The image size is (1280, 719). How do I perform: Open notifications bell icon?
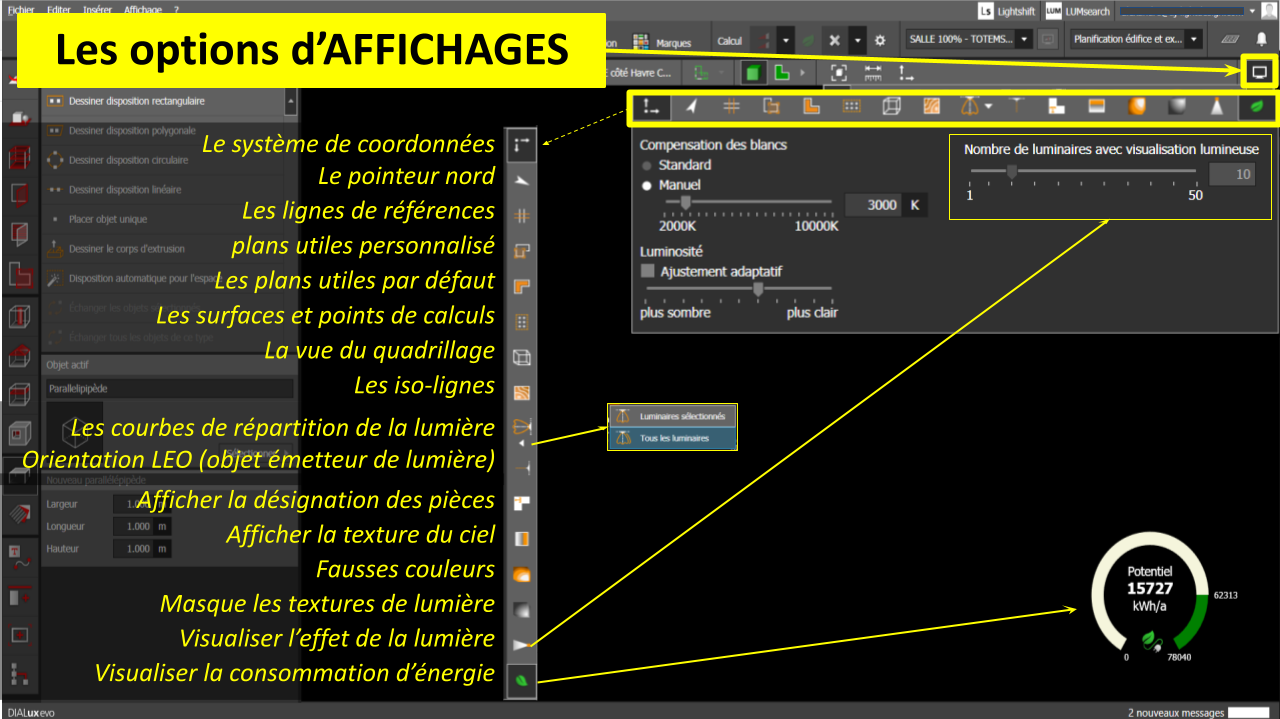tap(1261, 40)
